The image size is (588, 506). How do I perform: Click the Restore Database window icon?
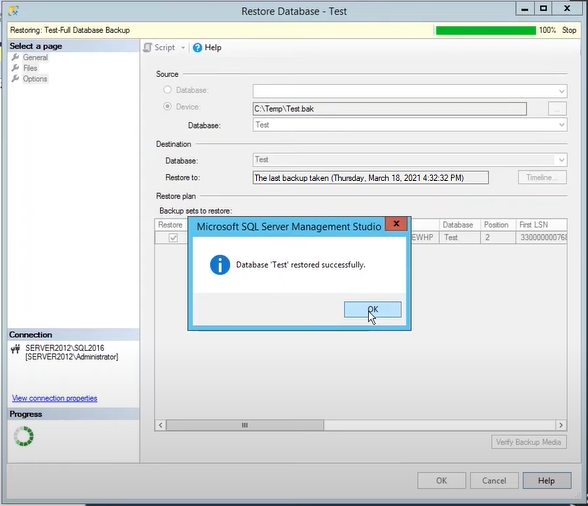(x=14, y=11)
